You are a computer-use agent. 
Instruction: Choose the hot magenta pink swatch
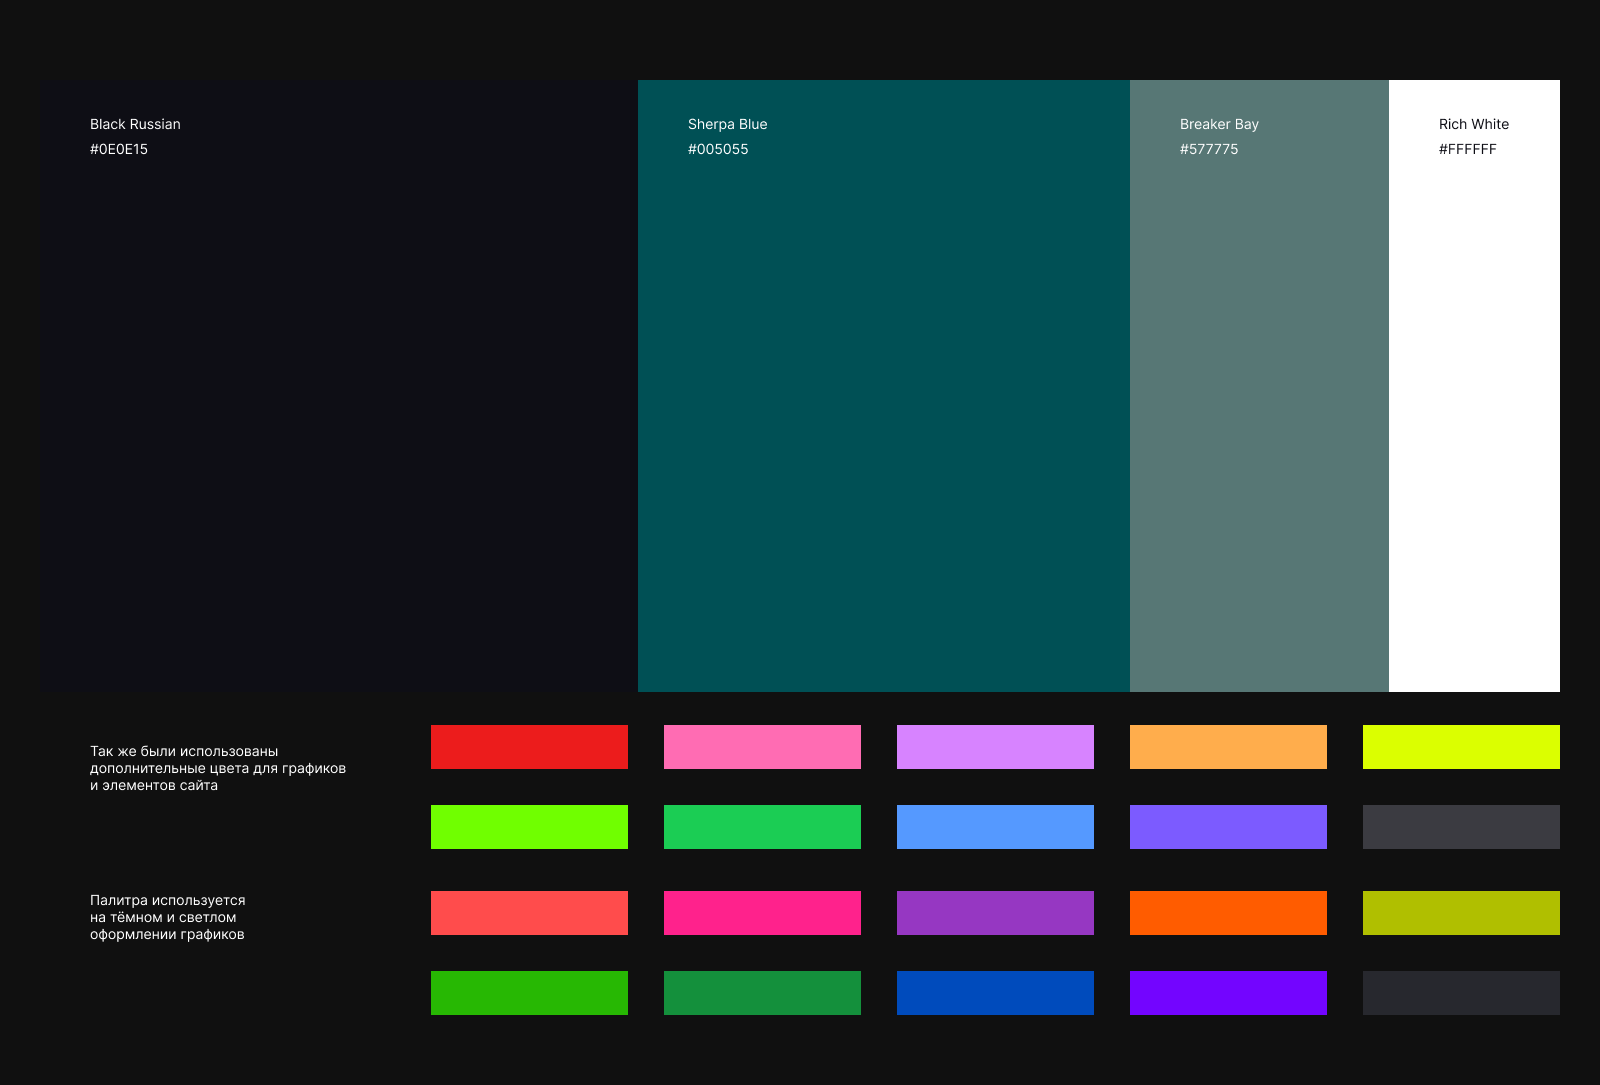[762, 913]
